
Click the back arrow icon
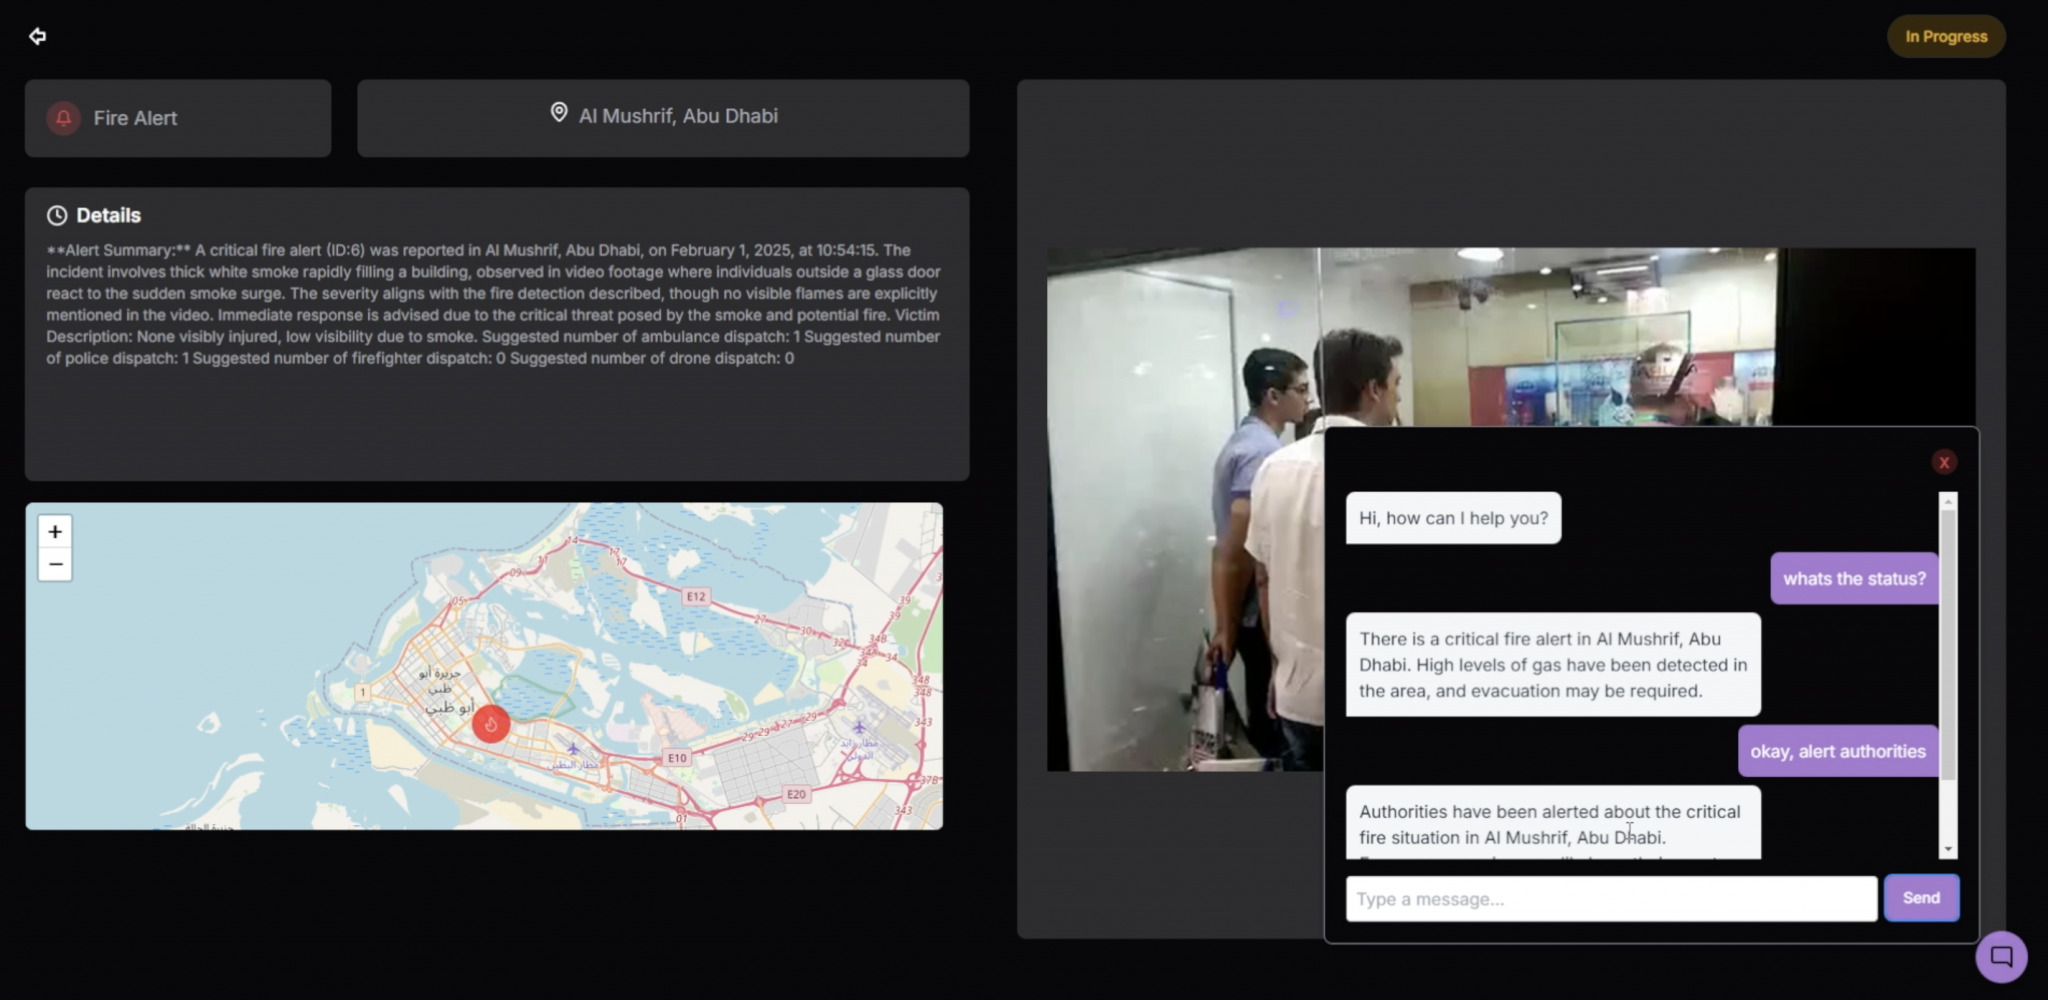37,37
